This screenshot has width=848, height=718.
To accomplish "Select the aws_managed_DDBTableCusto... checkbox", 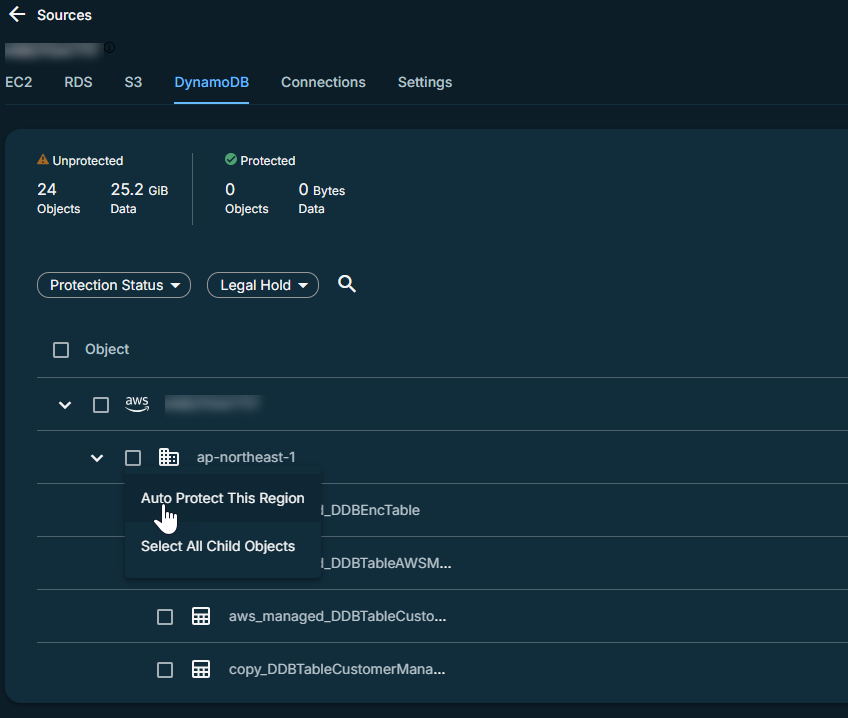I will tap(165, 617).
